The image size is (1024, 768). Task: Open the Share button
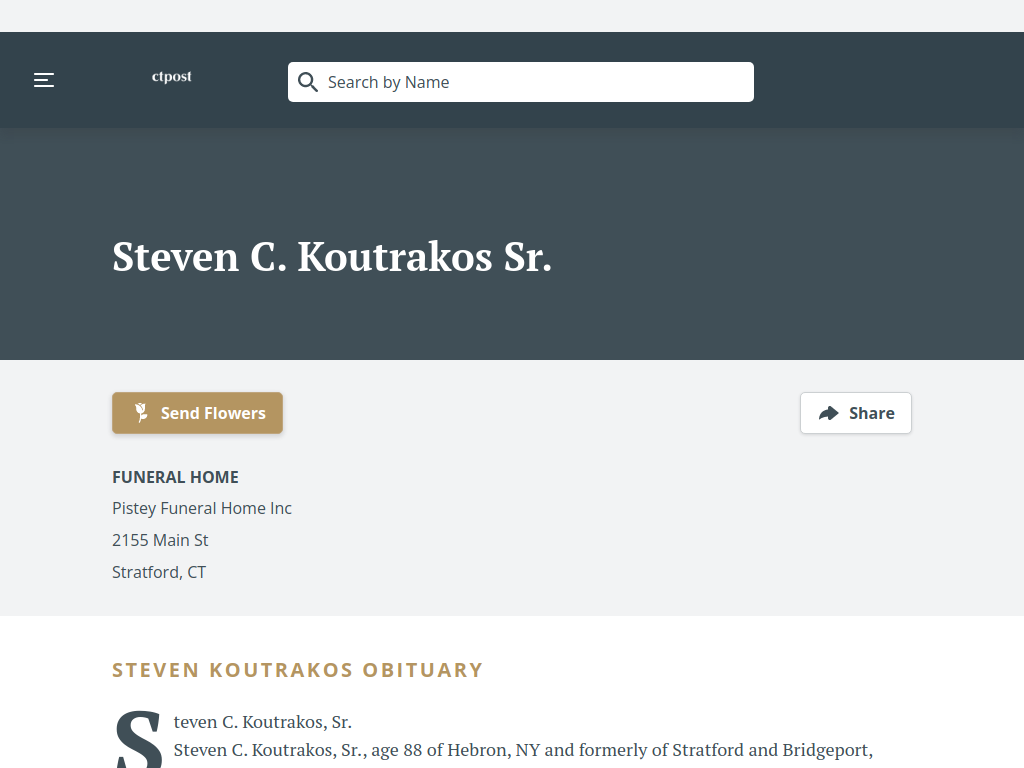click(856, 413)
